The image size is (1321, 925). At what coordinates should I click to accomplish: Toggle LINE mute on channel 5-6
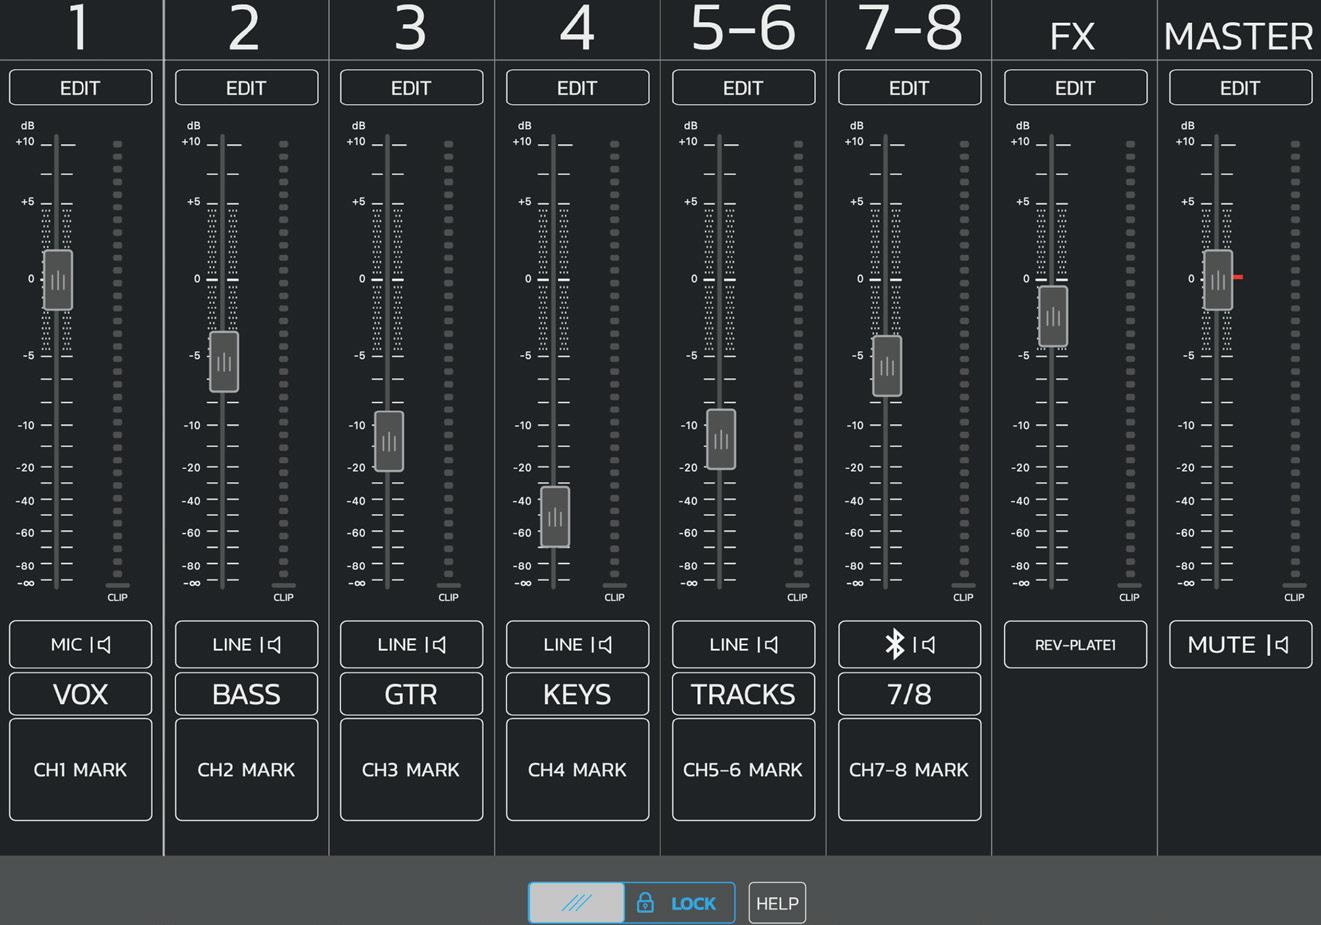744,644
